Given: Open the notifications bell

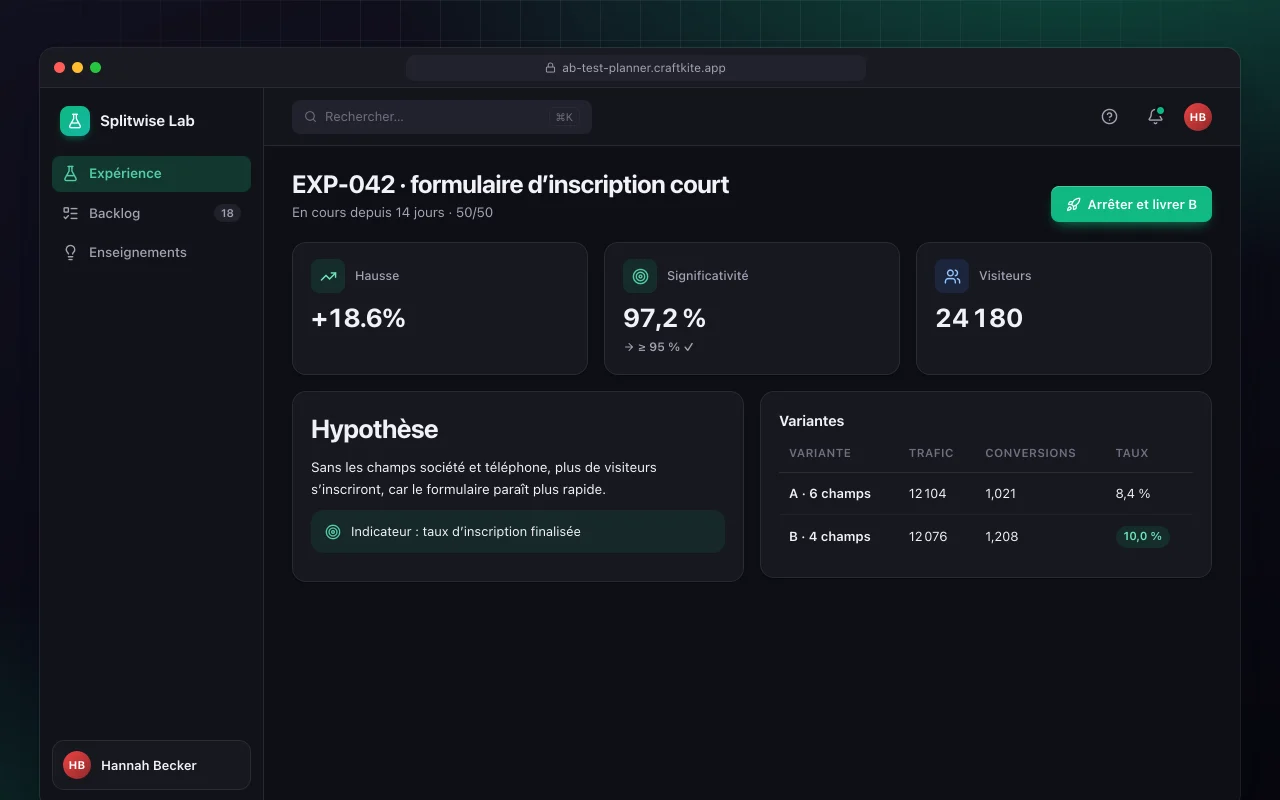Looking at the screenshot, I should (x=1155, y=117).
